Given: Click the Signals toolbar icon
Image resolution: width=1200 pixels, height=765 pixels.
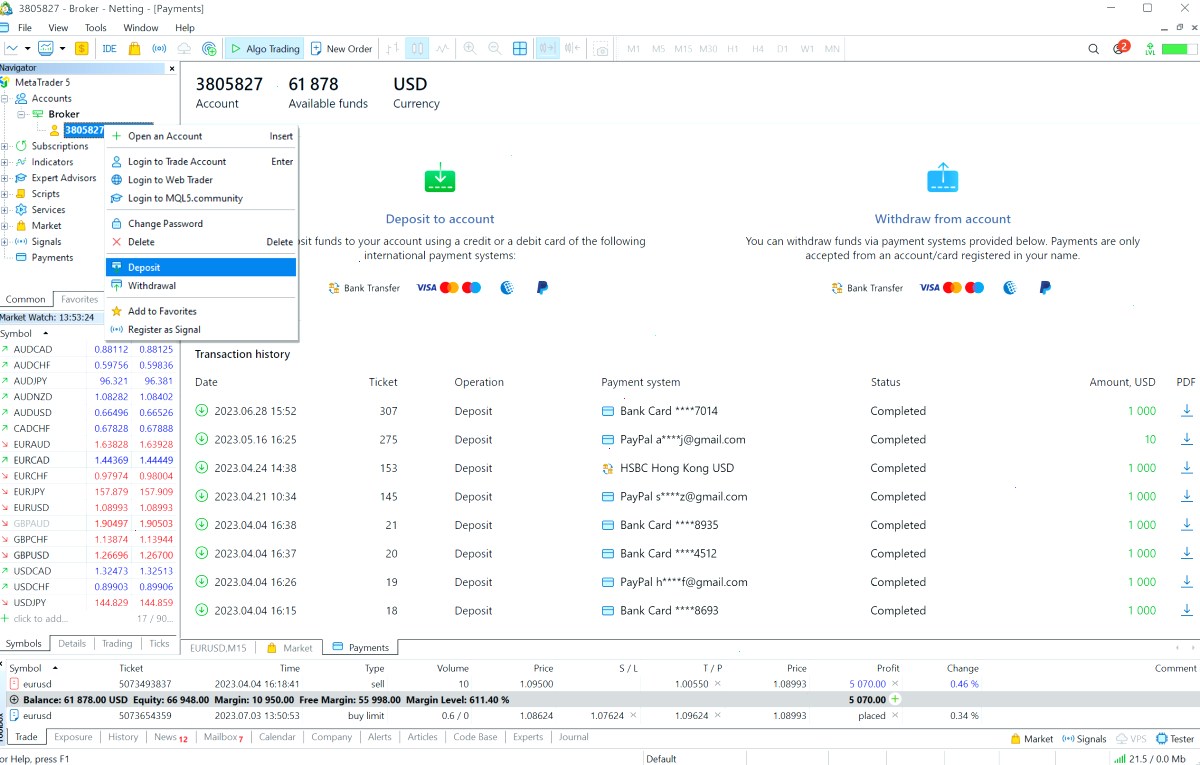Looking at the screenshot, I should (159, 48).
